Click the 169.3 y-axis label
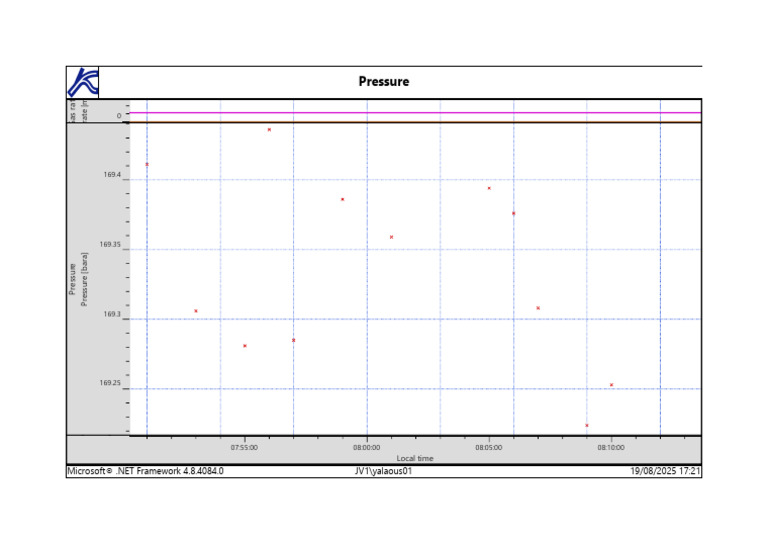 [x=112, y=314]
